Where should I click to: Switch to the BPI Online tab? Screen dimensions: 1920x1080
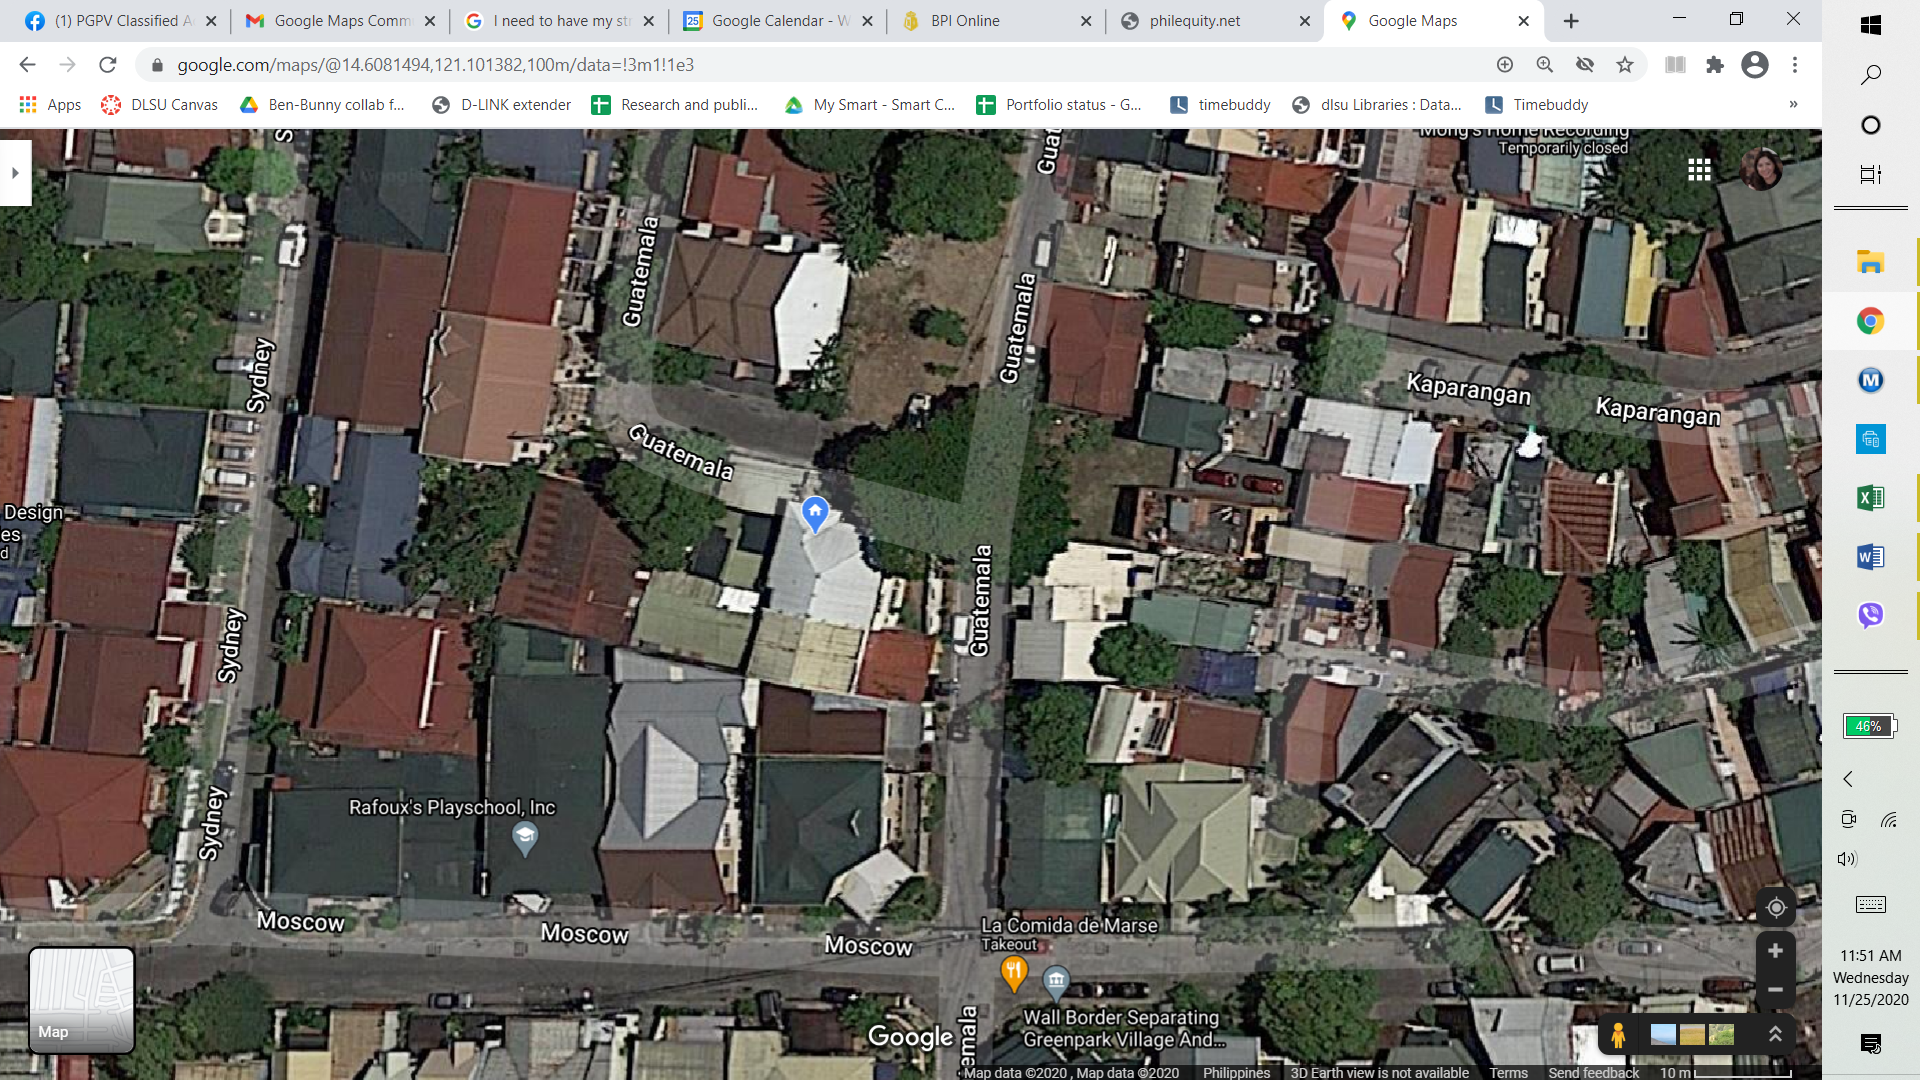coord(964,21)
